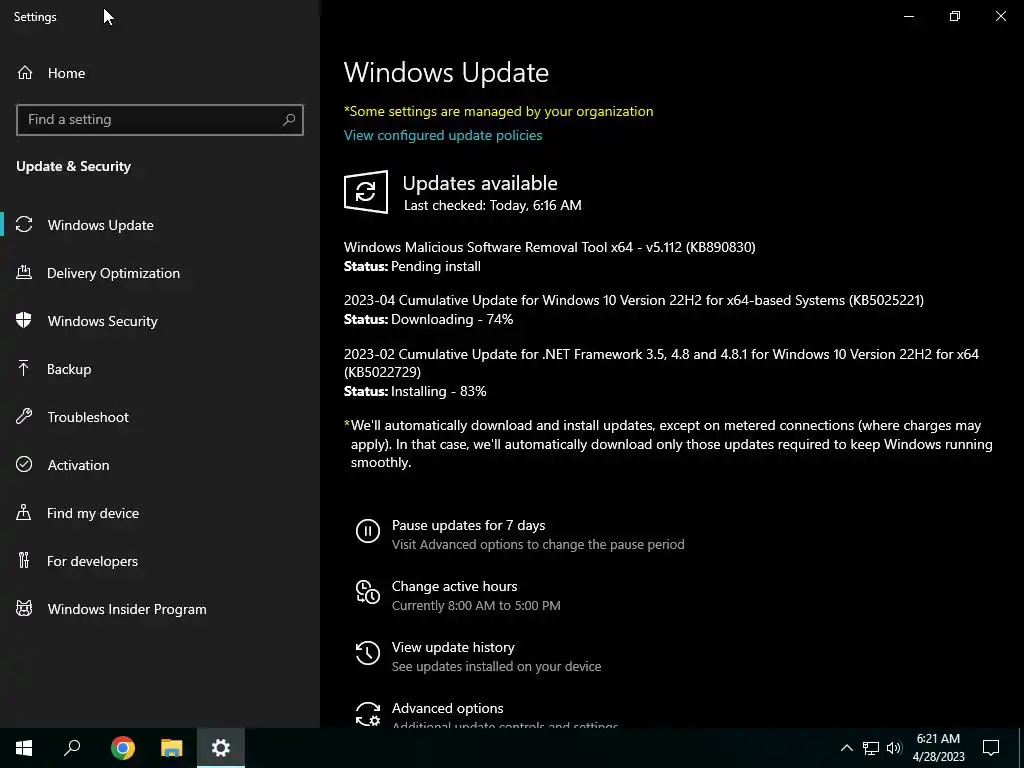Open File Explorer from the taskbar
The height and width of the screenshot is (768, 1024).
tap(172, 748)
